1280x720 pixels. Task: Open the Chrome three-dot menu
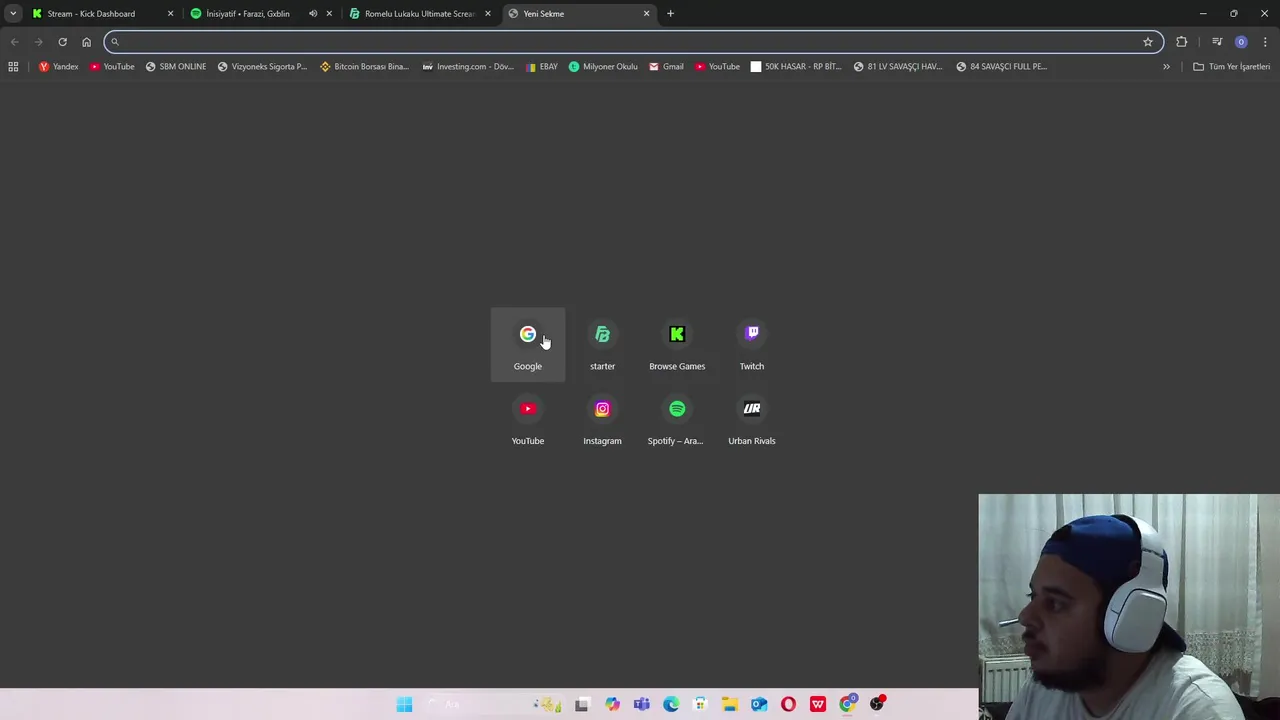pyautogui.click(x=1265, y=42)
